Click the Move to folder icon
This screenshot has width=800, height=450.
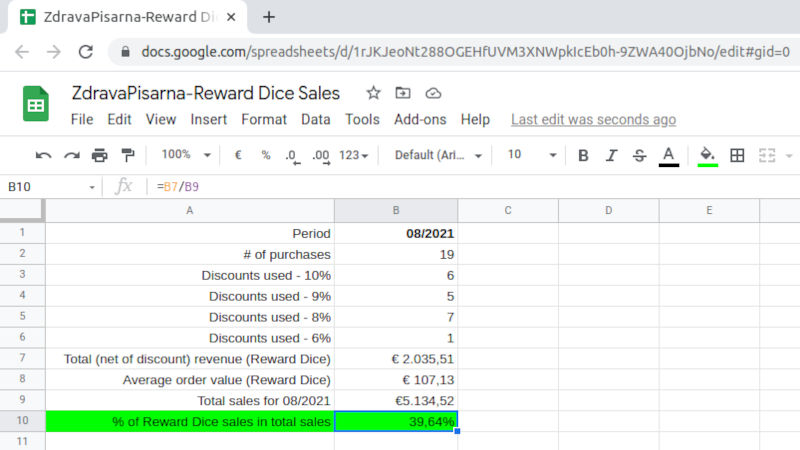(x=403, y=93)
